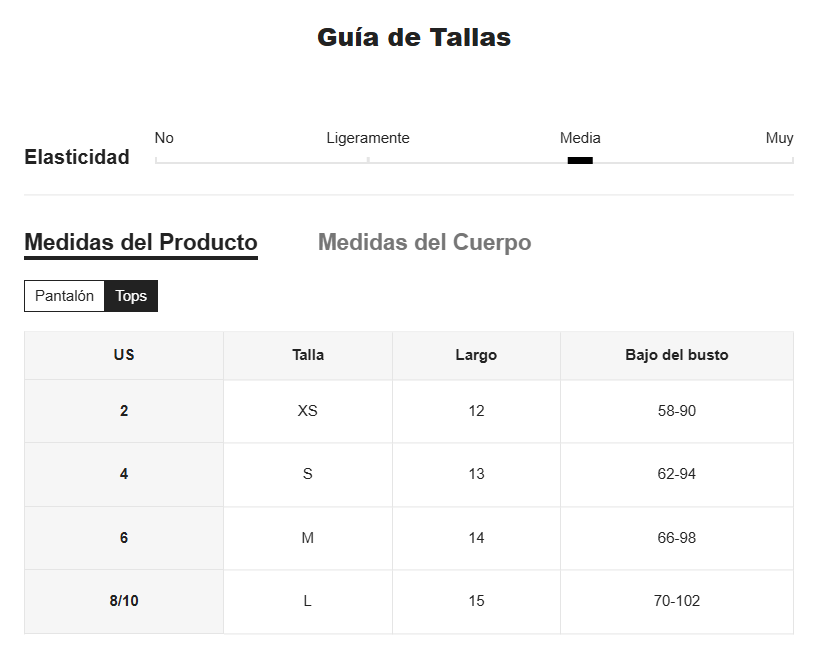Click the Guía de Tallas heading
The height and width of the screenshot is (653, 828).
(414, 38)
